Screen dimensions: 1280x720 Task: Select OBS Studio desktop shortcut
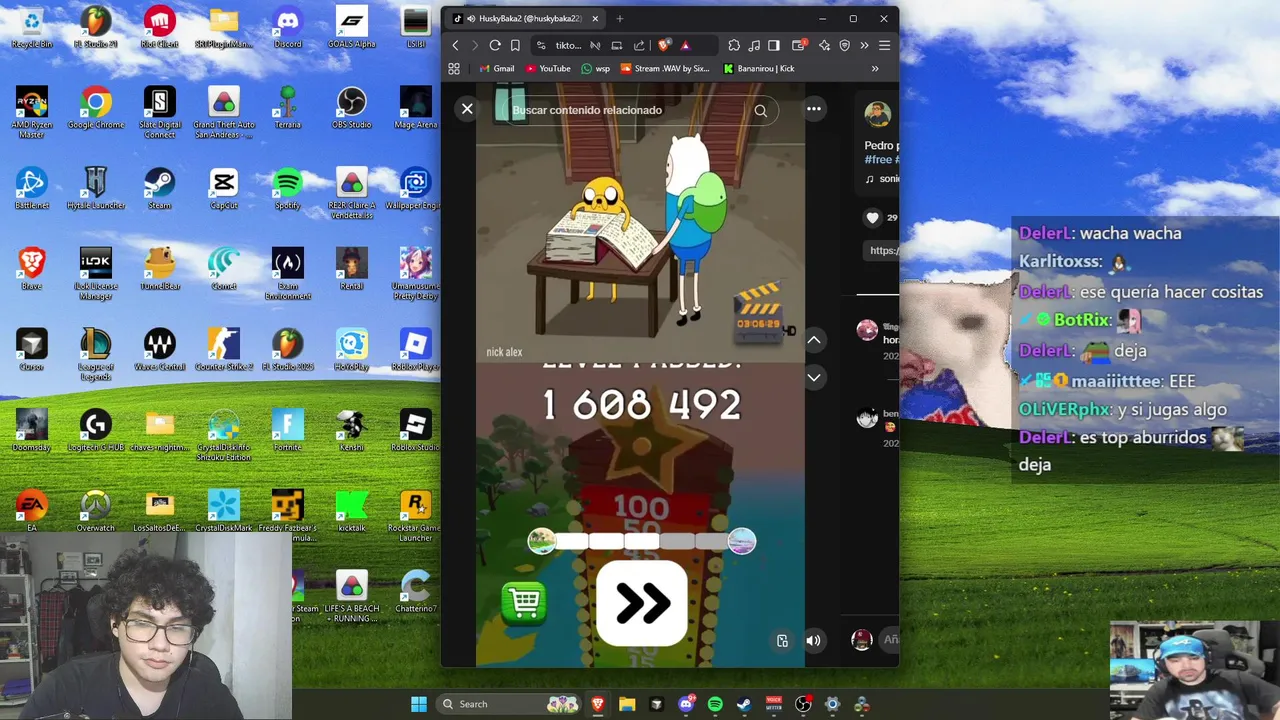pos(352,108)
